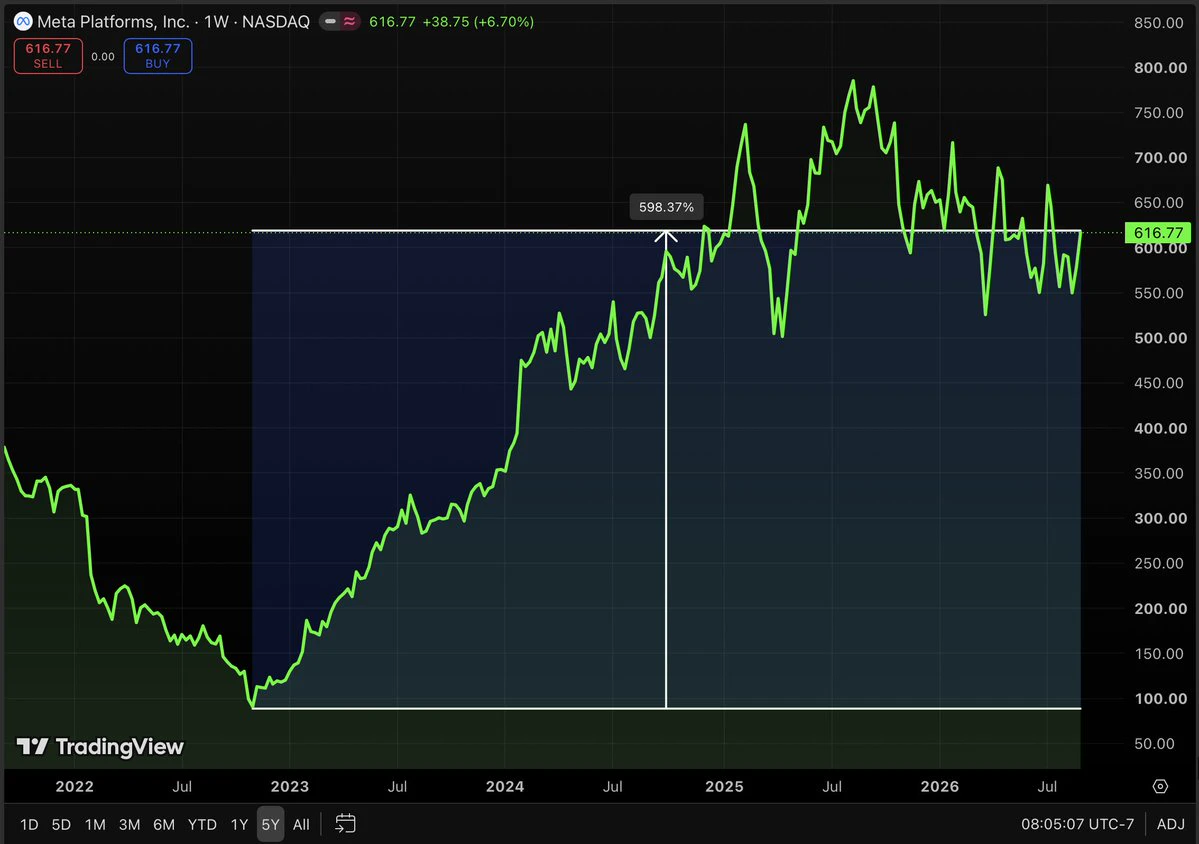The width and height of the screenshot is (1199, 844).
Task: Click the 100.00 price axis label
Action: tap(1160, 699)
